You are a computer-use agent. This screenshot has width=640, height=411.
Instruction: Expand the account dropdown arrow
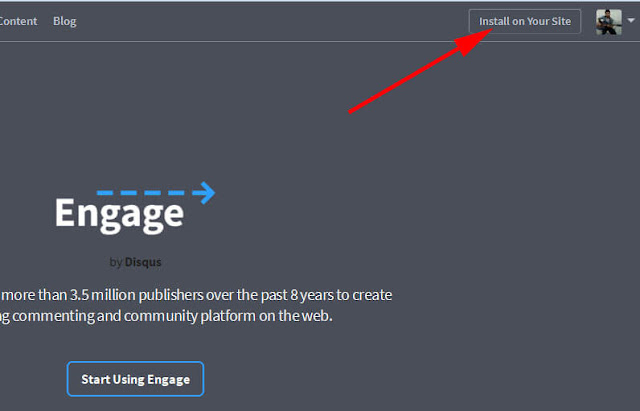[631, 20]
